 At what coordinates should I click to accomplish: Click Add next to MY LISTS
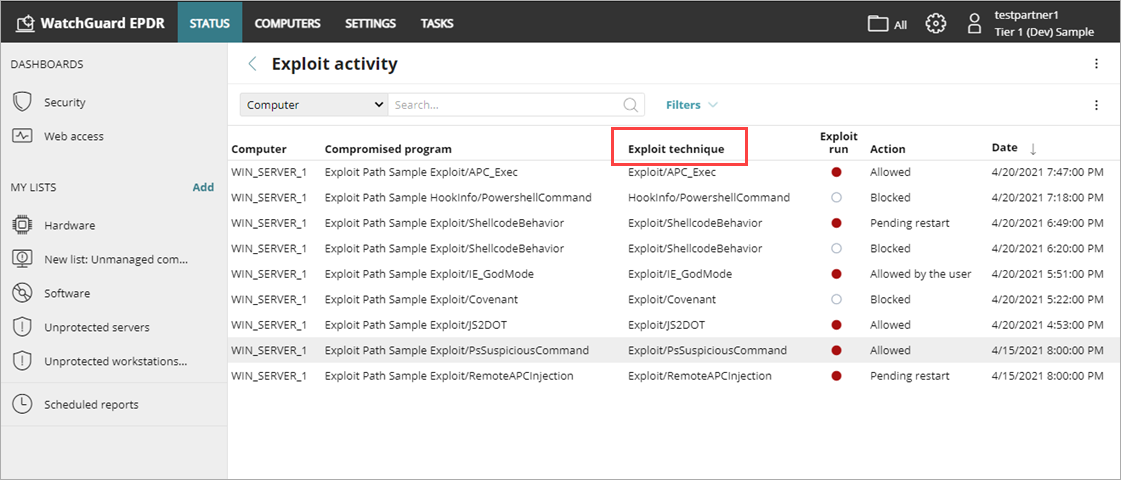[x=203, y=187]
